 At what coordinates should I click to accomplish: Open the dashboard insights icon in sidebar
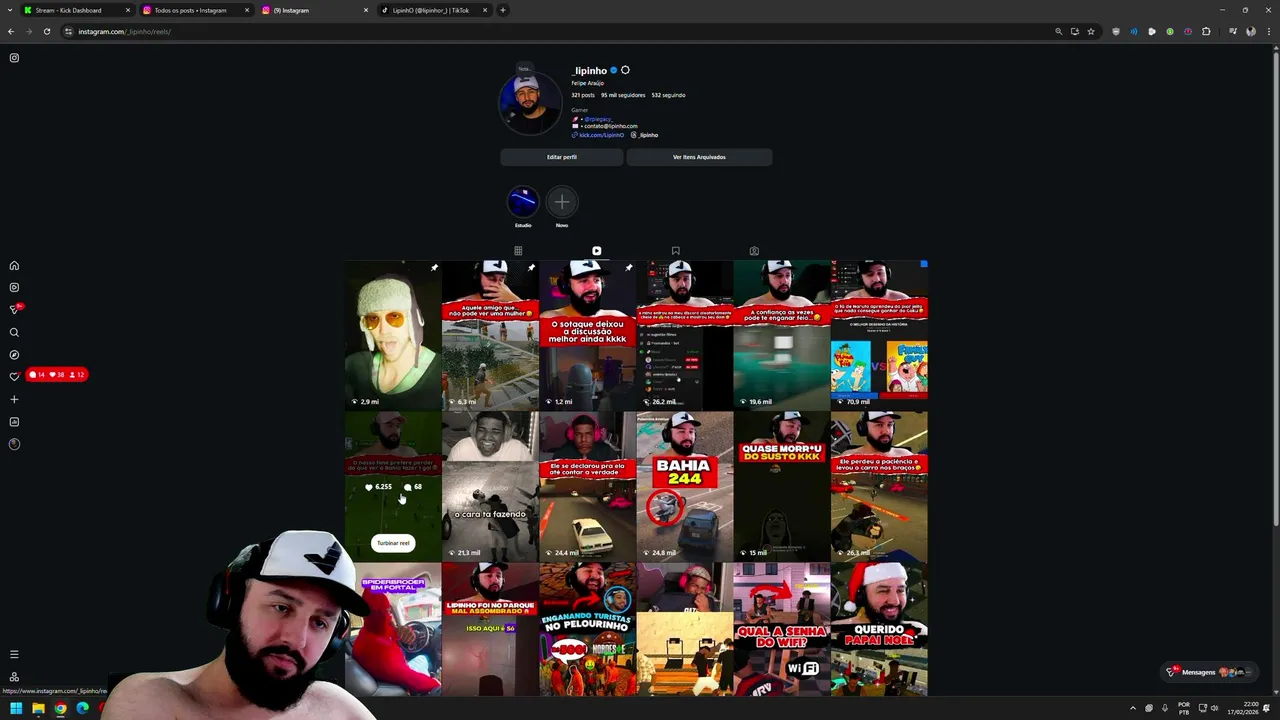point(14,422)
